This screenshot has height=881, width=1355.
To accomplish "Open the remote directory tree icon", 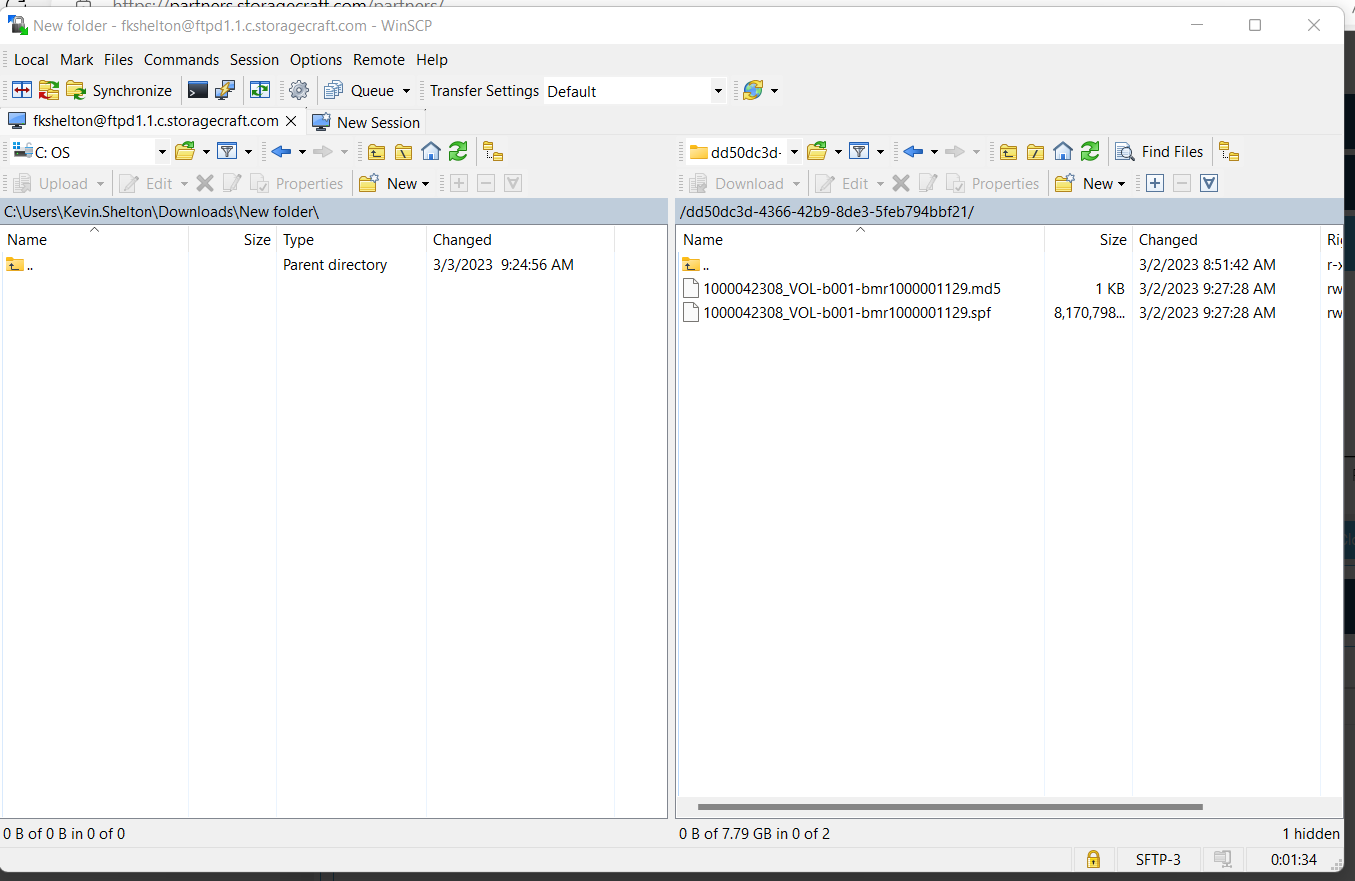I will tap(1035, 151).
